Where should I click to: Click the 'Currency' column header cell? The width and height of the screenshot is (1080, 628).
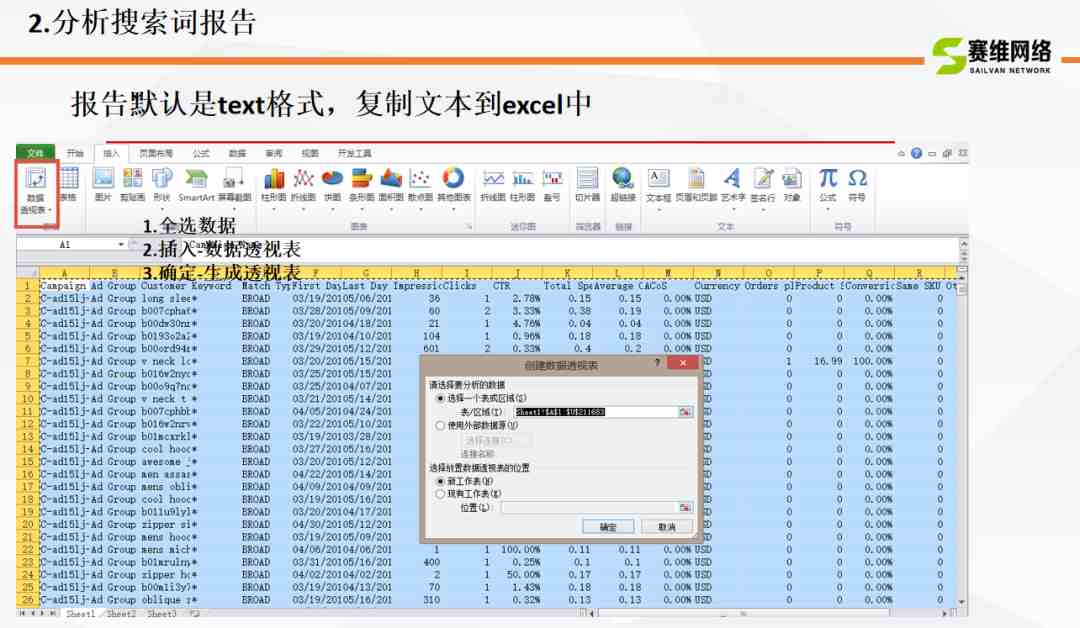(717, 286)
